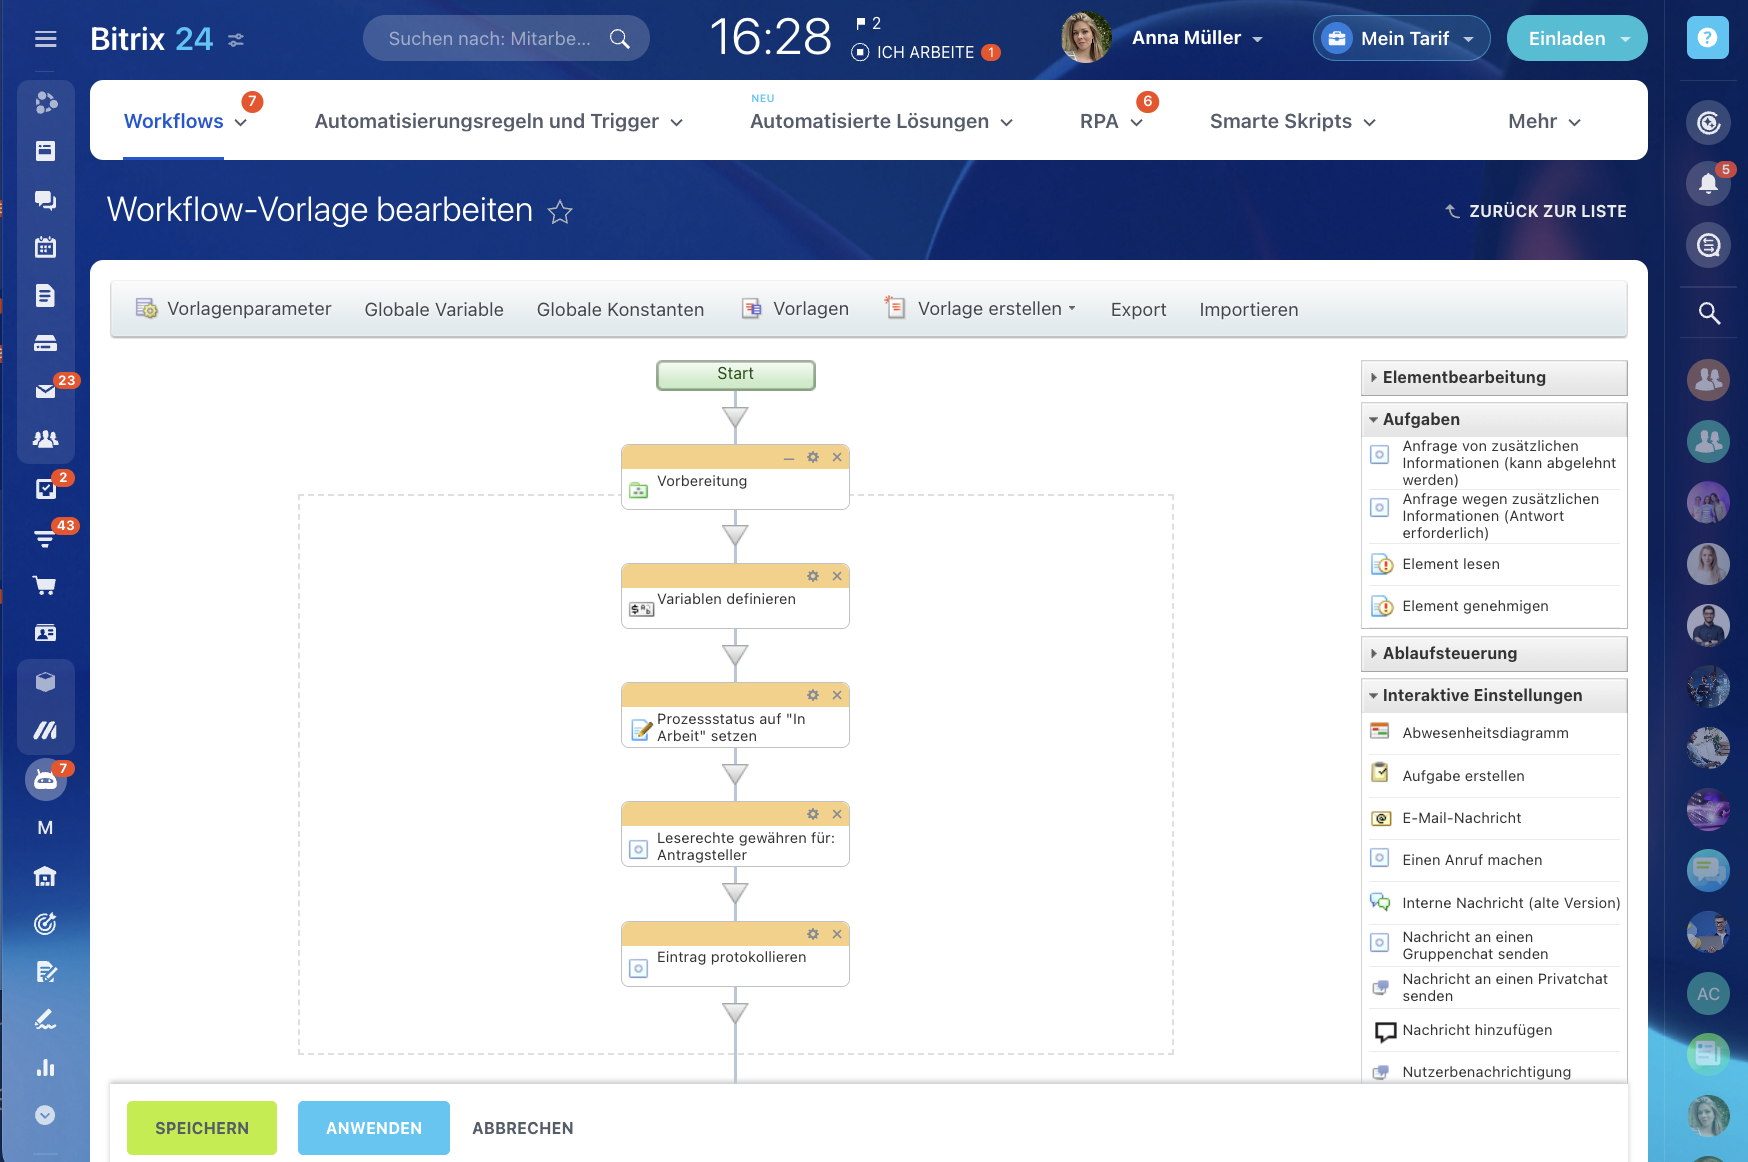Go back via Zurück zur Liste
The height and width of the screenshot is (1162, 1748).
1536,211
